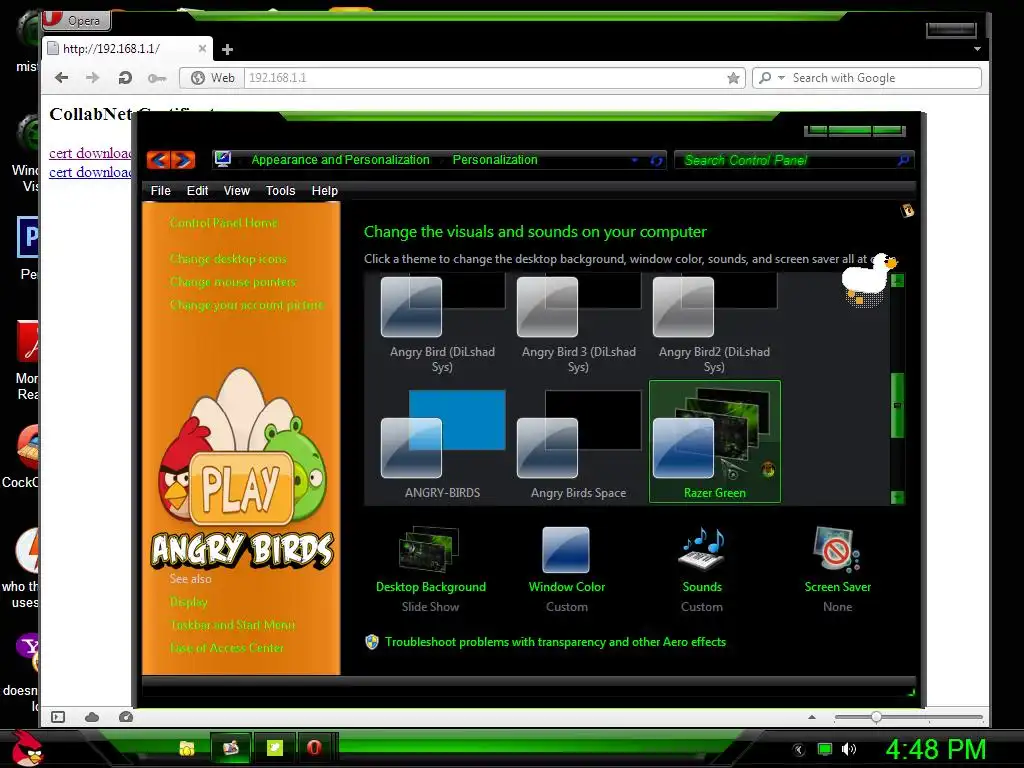Open Opera password wand key icon

tap(156, 78)
